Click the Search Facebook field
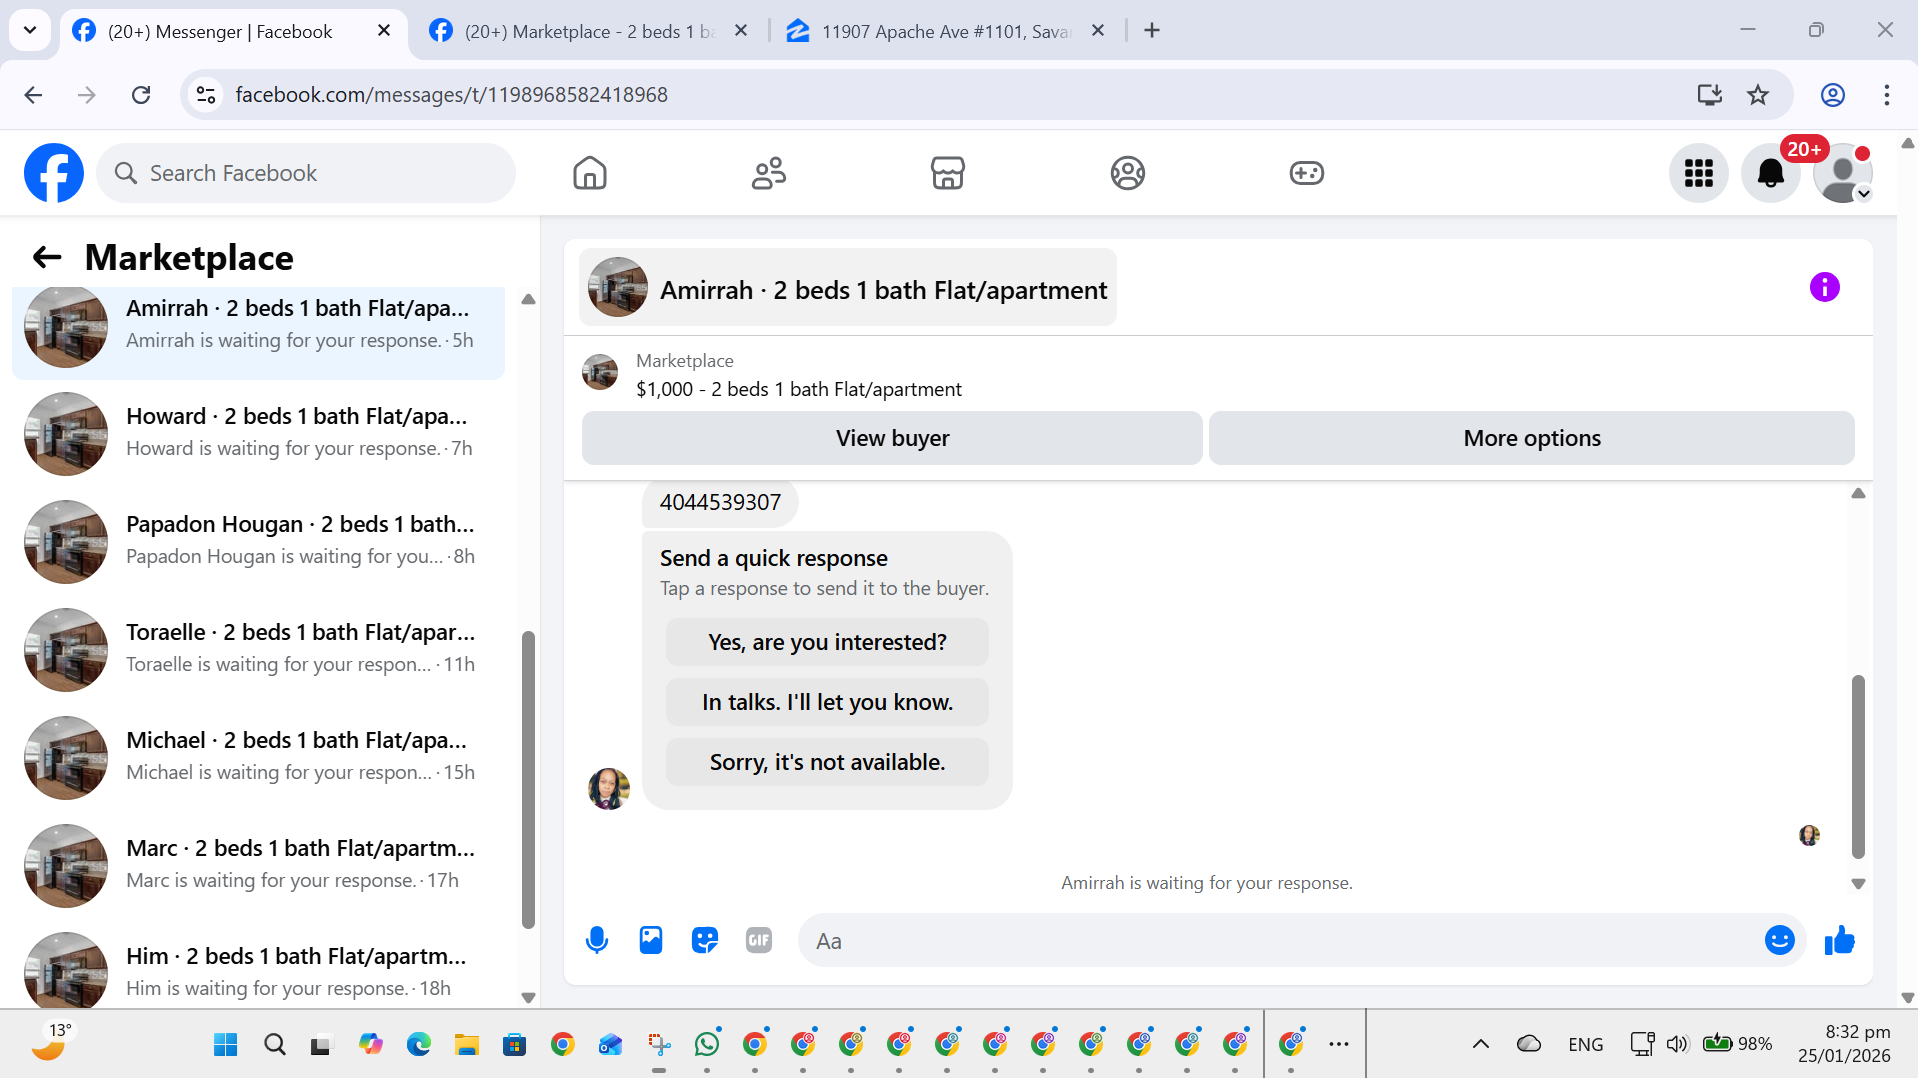1918x1078 pixels. coord(306,173)
